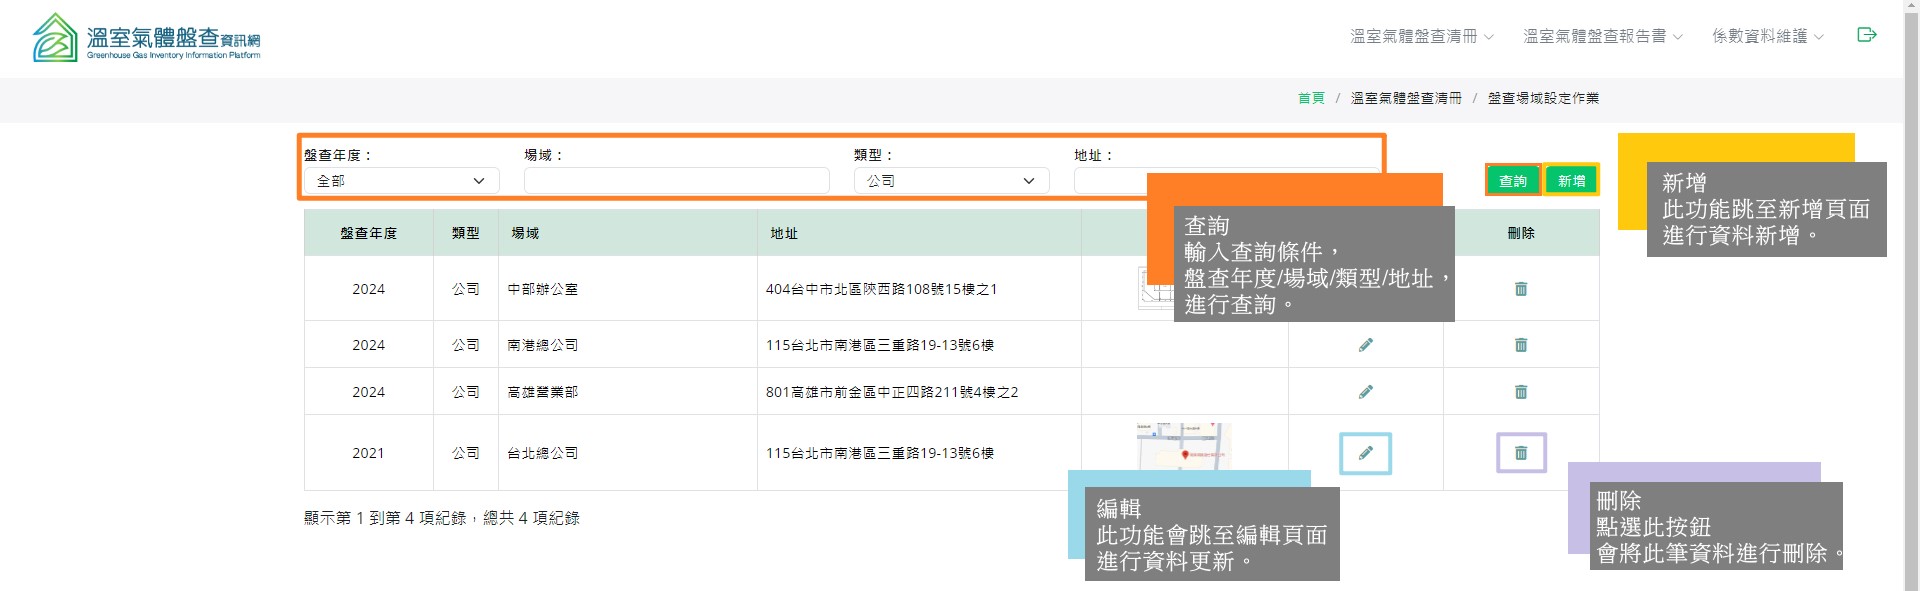Image resolution: width=1920 pixels, height=591 pixels.
Task: Click the trash icon in the 南港總公司 row
Action: pos(1520,345)
